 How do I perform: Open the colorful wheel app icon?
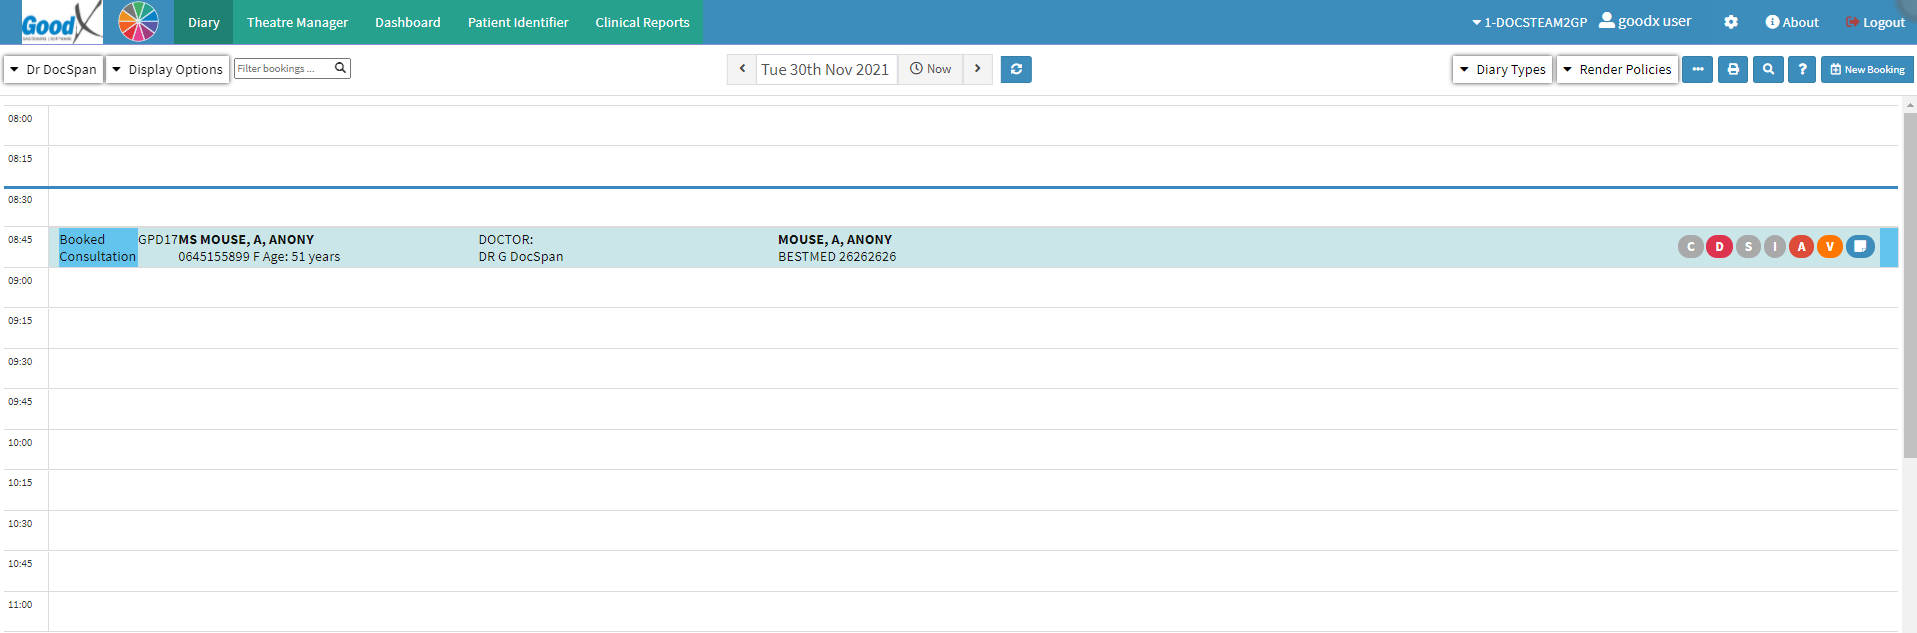coord(138,22)
